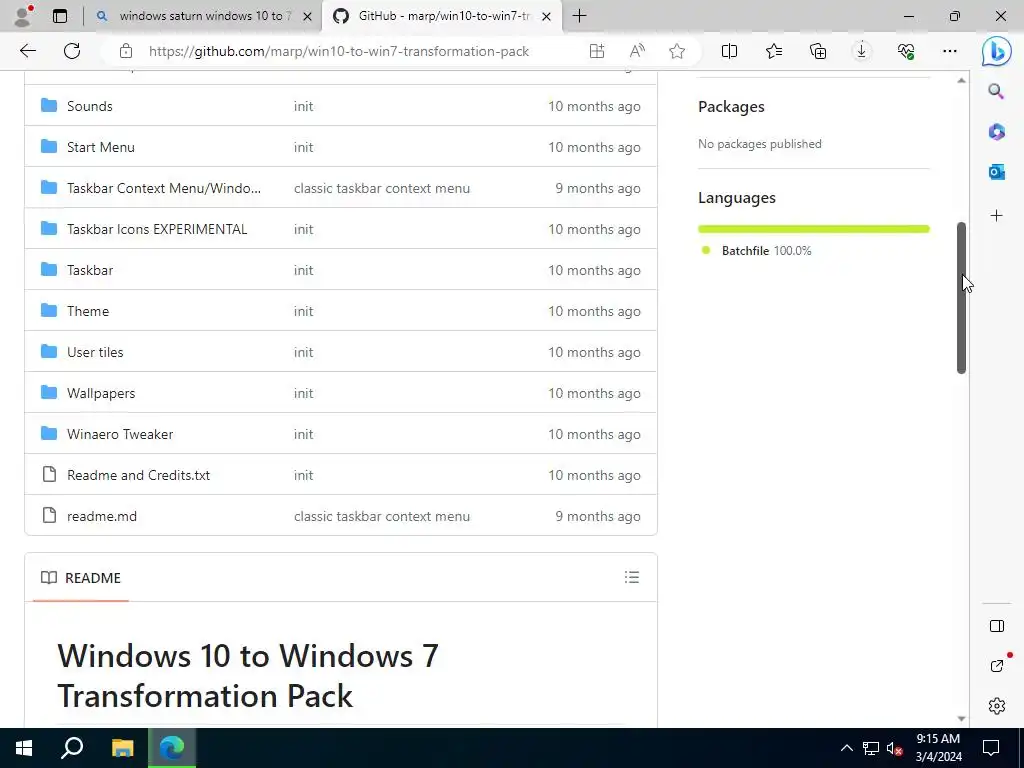Click the address bar URL
1024x768 pixels.
pos(338,51)
